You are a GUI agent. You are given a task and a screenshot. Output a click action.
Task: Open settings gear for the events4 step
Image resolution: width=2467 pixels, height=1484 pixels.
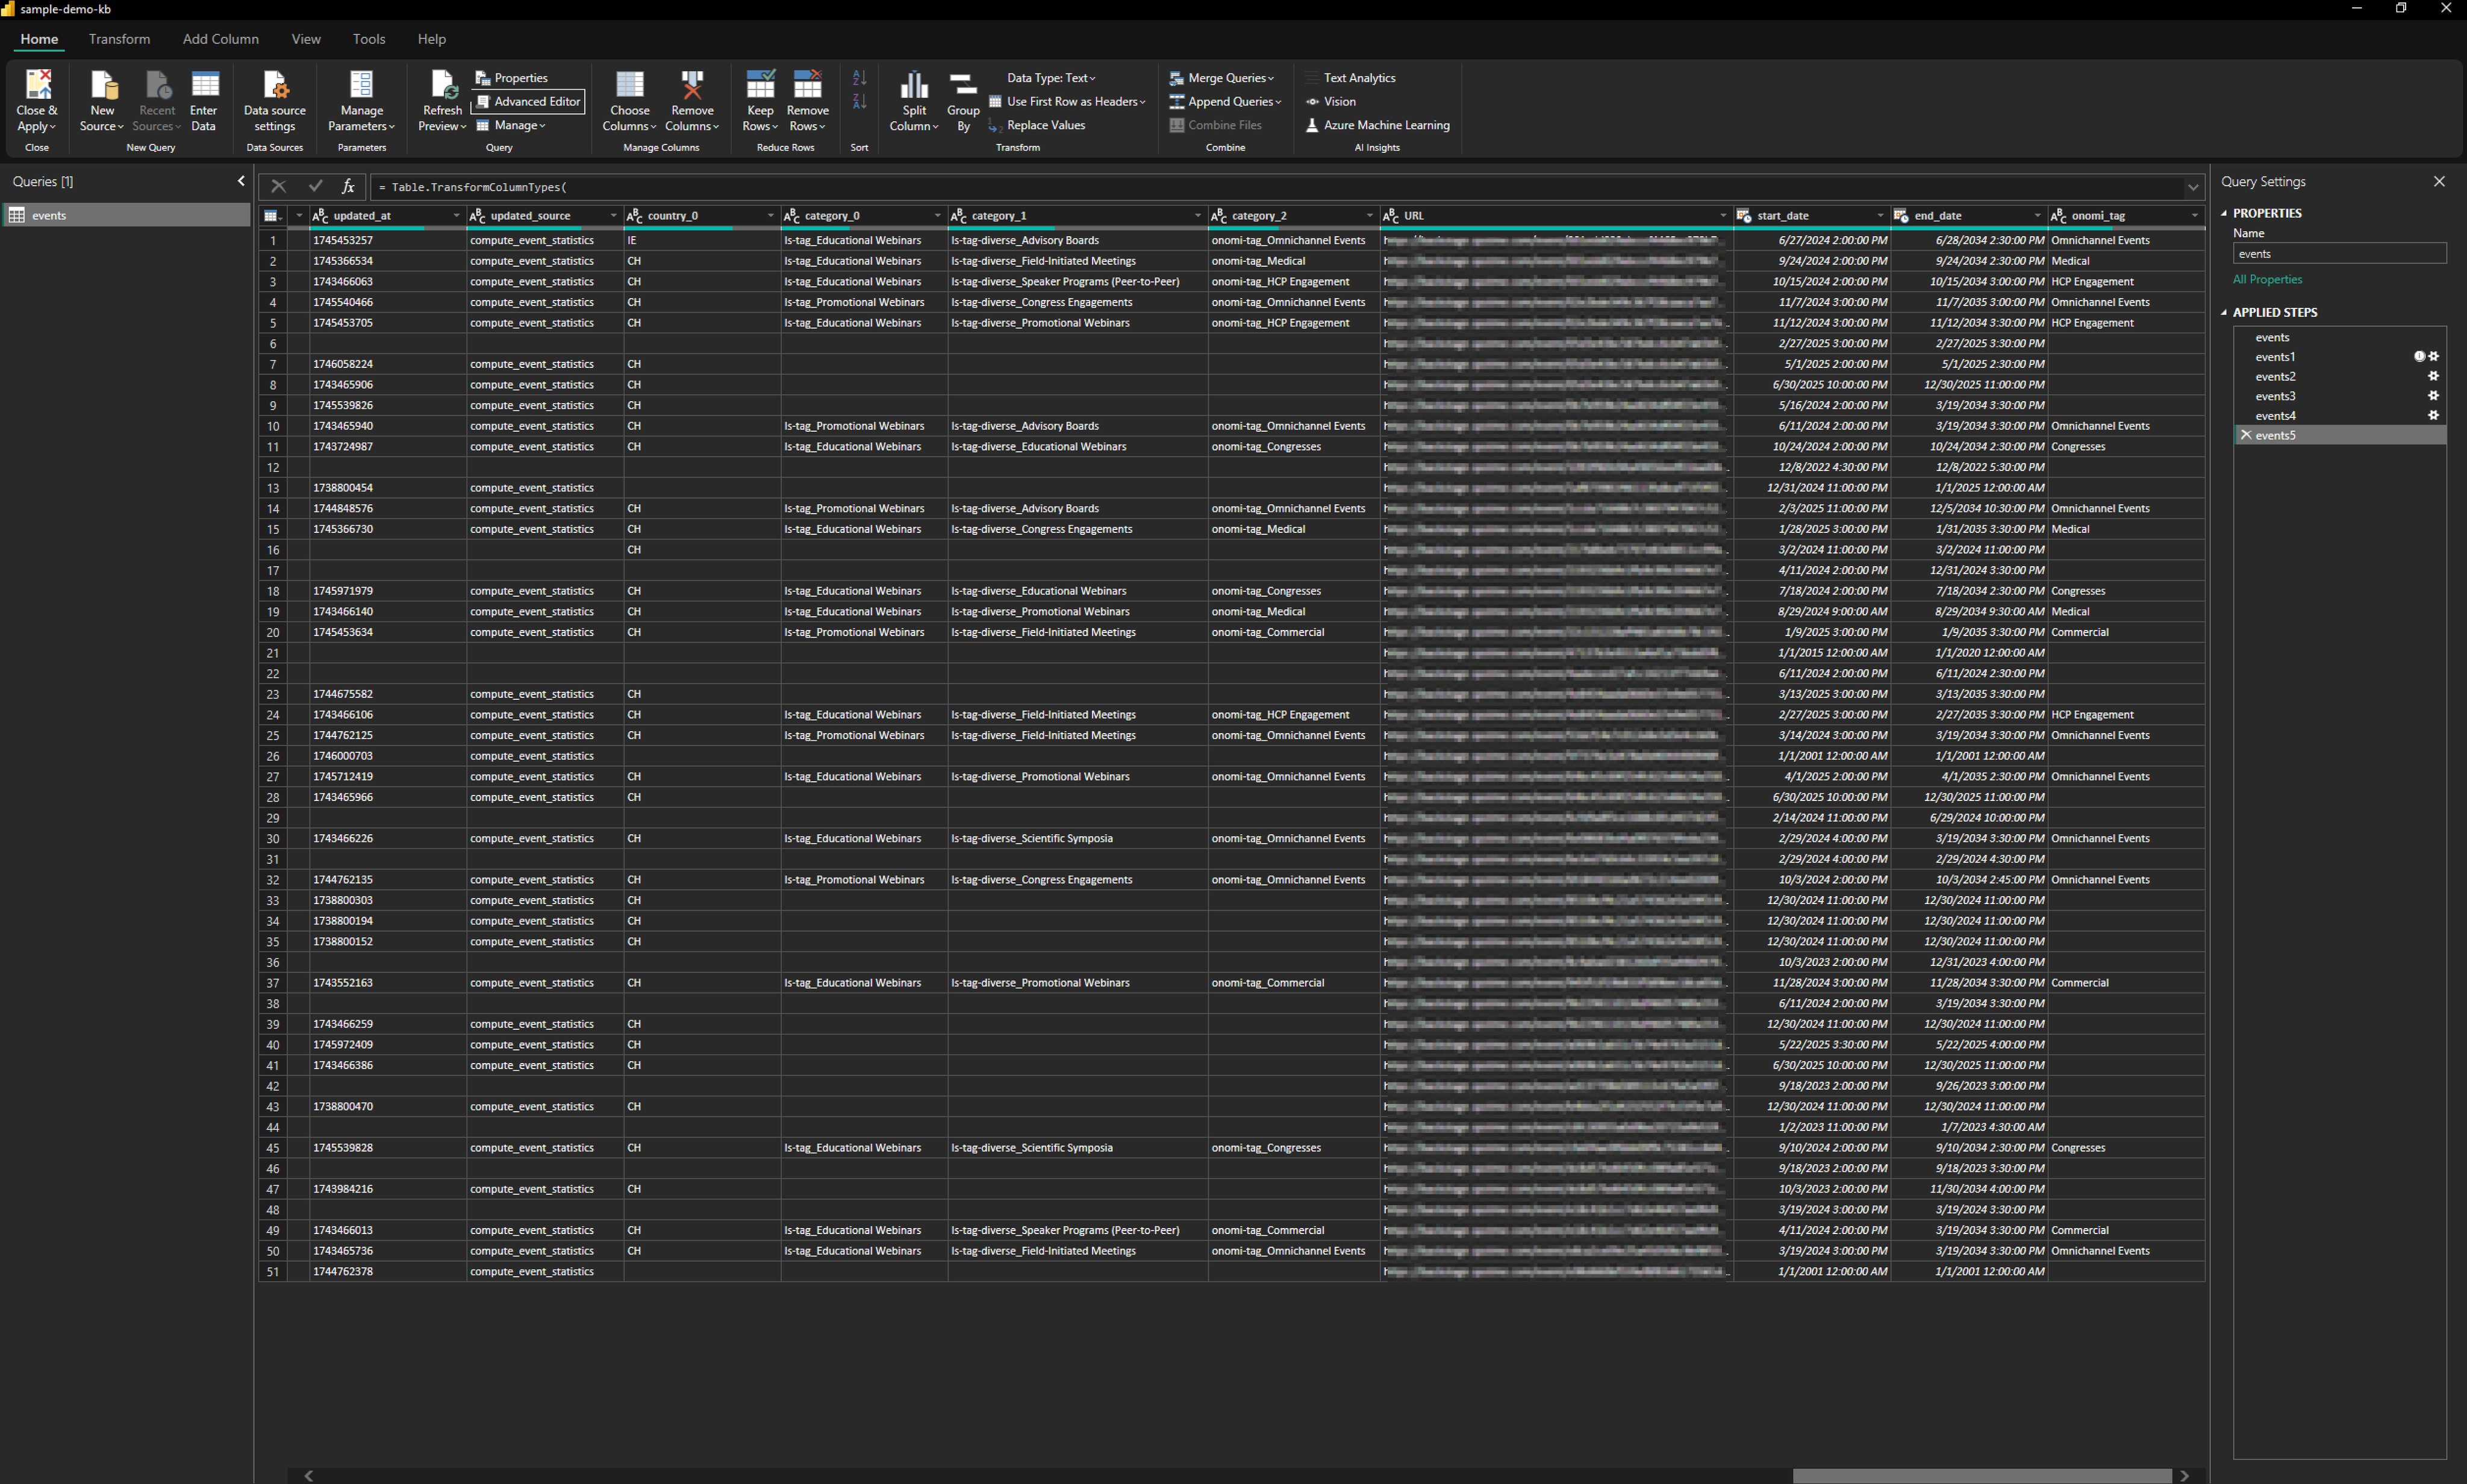(x=2433, y=415)
